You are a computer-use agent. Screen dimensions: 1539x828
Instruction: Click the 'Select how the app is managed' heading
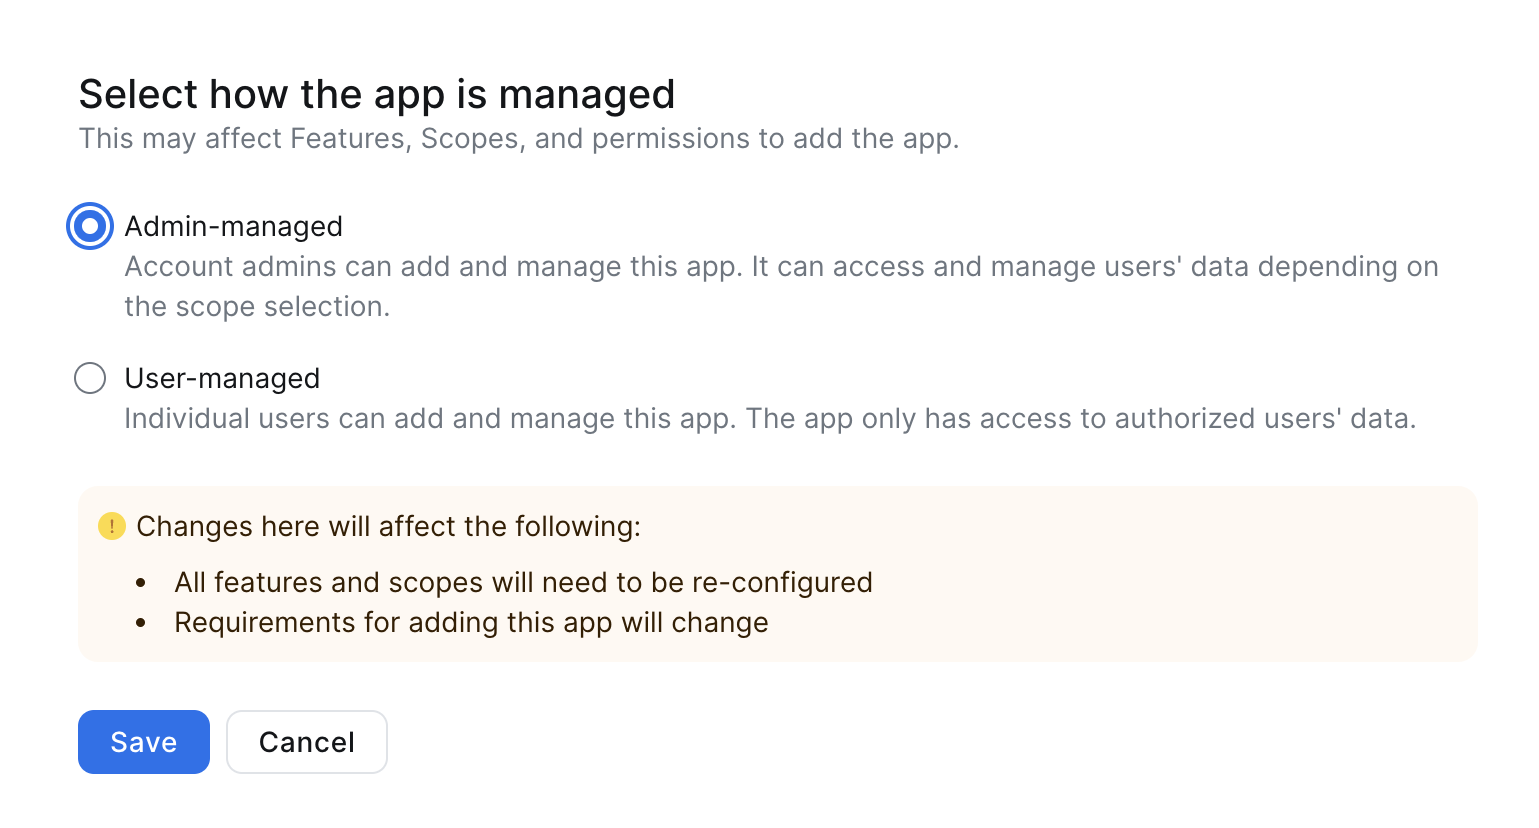[377, 95]
